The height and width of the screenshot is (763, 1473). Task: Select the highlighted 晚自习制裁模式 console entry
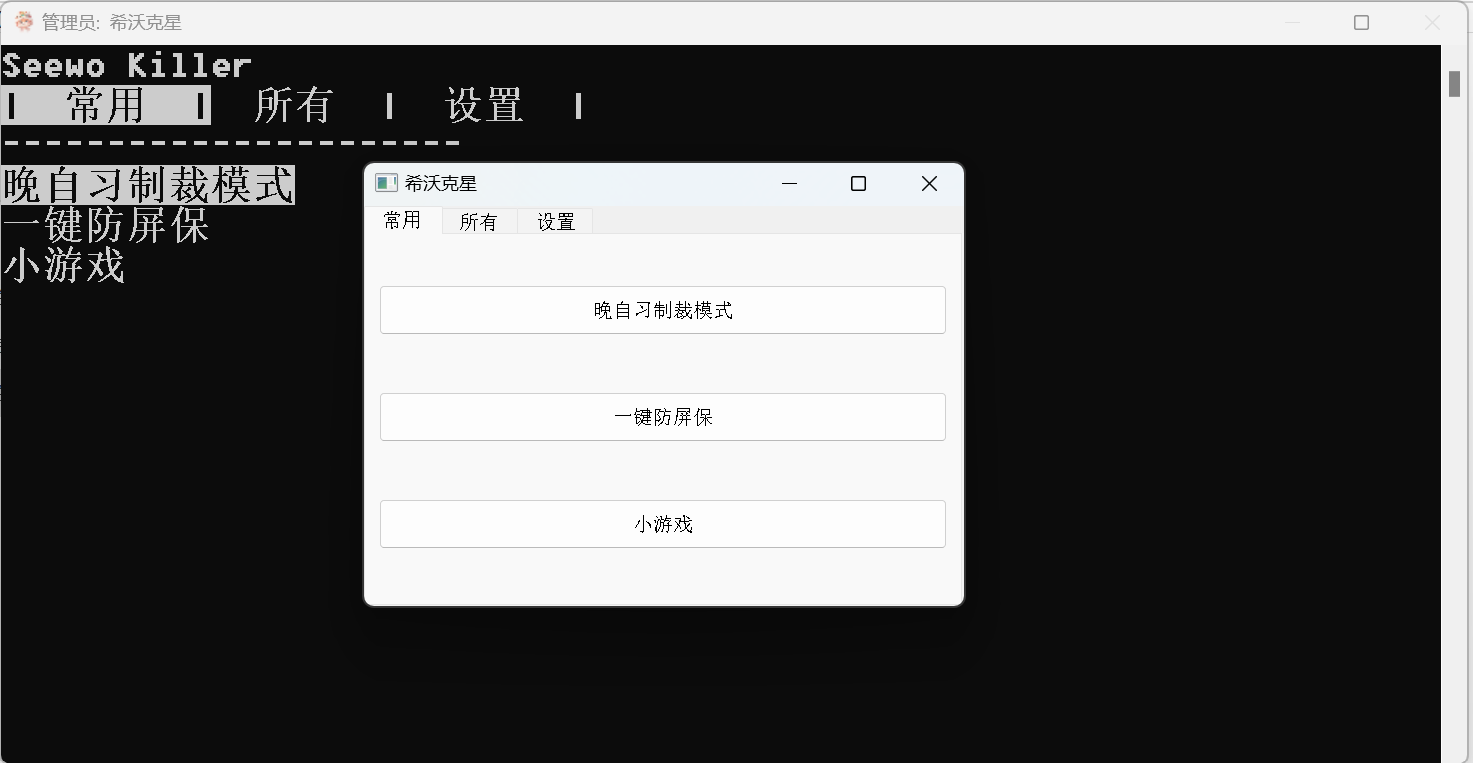[147, 184]
